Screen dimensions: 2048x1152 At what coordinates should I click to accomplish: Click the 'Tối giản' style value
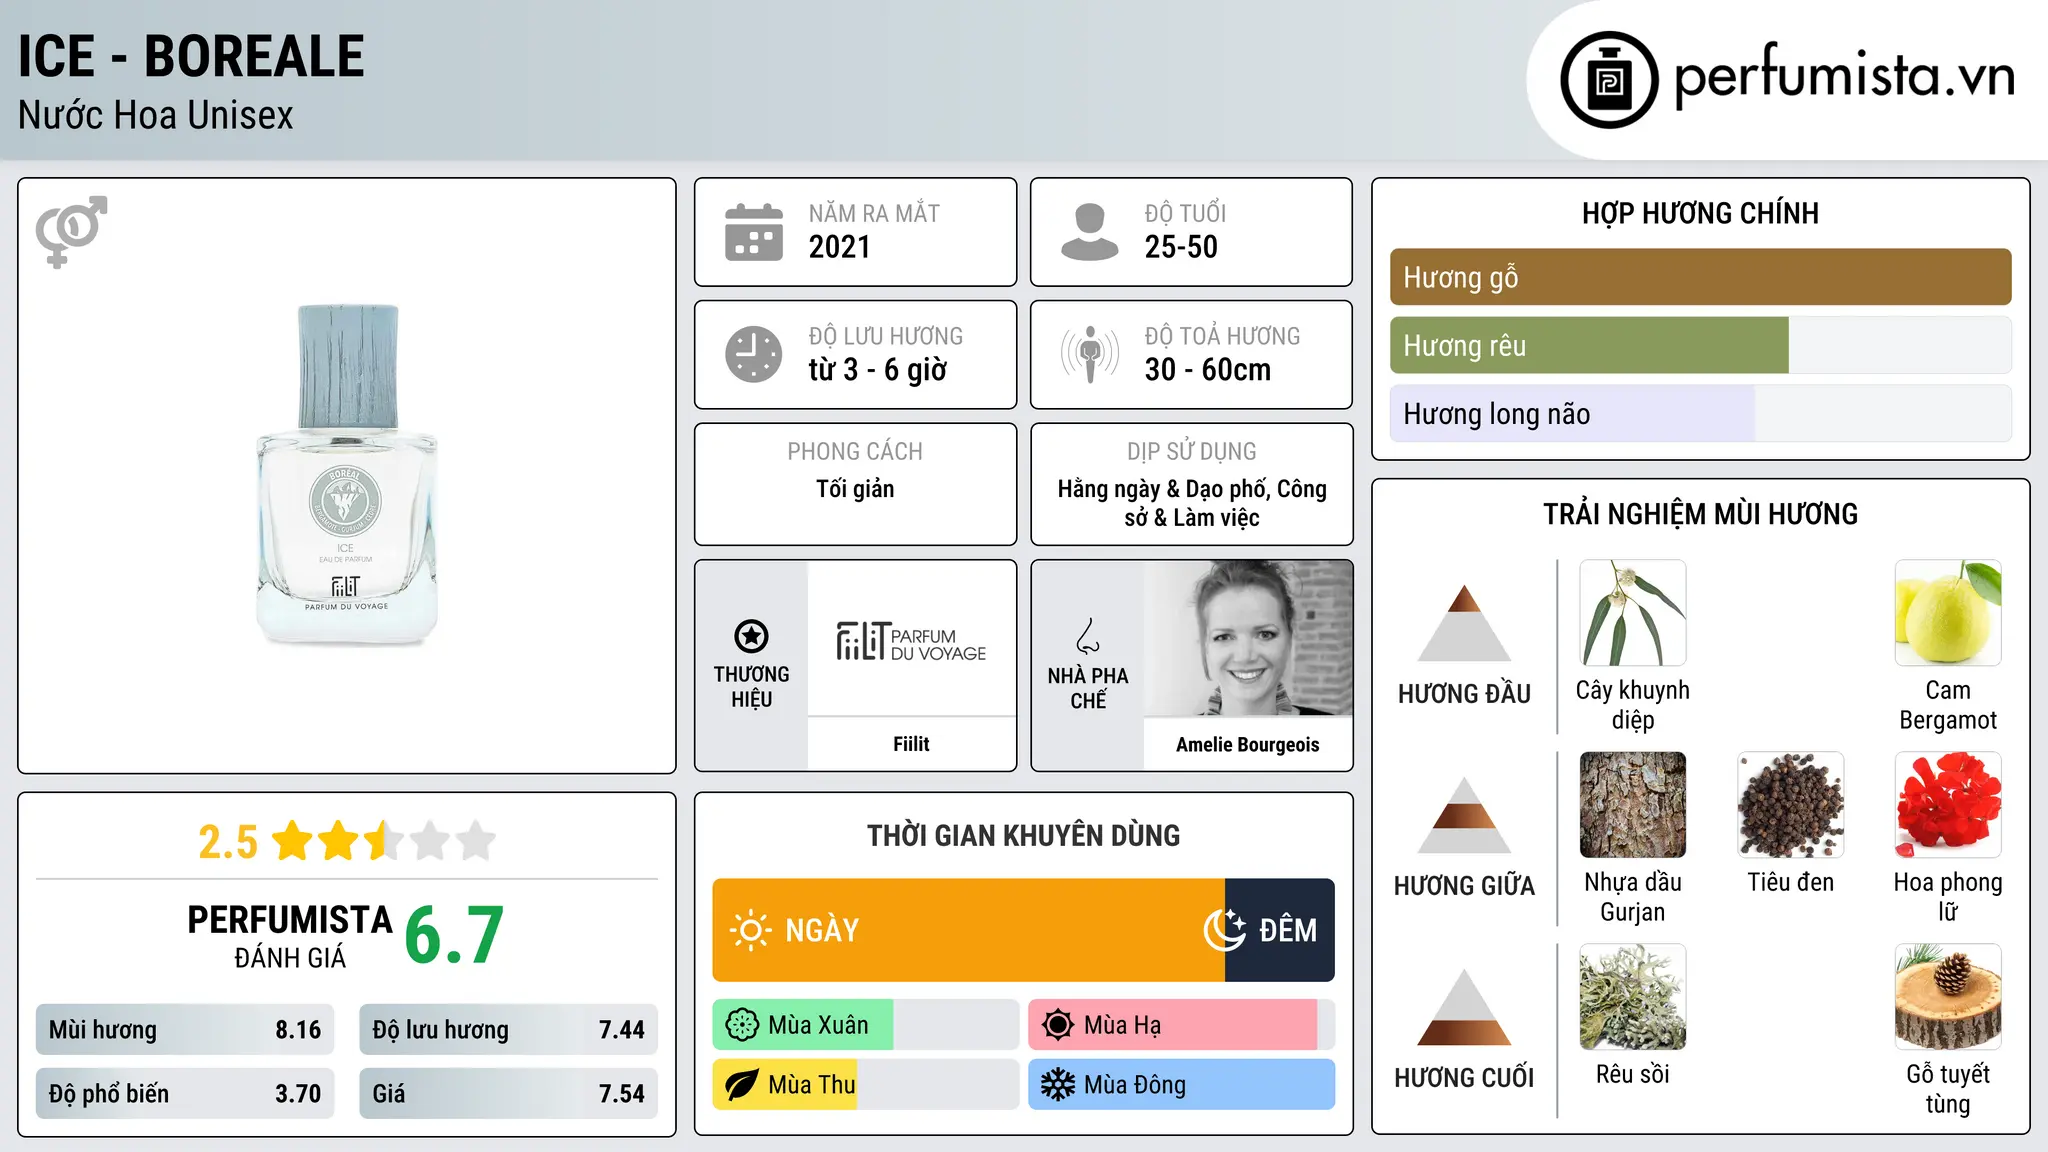855,489
